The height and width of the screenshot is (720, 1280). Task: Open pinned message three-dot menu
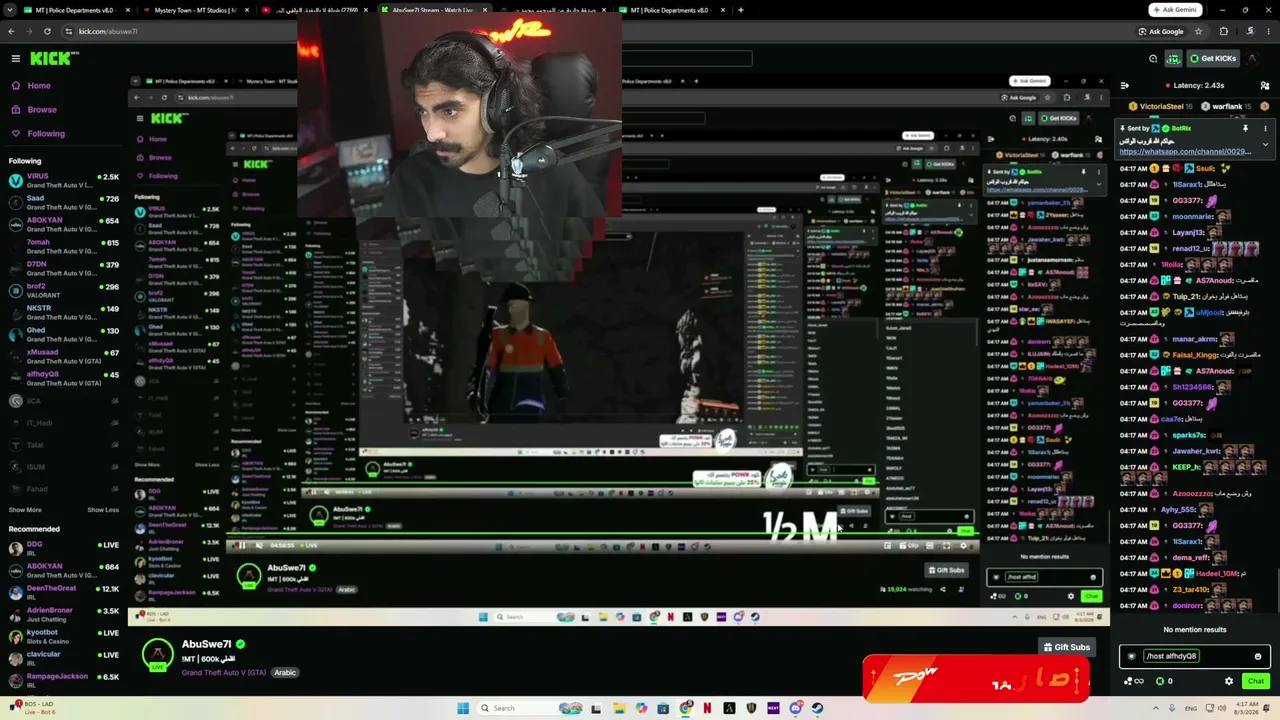(x=1265, y=129)
